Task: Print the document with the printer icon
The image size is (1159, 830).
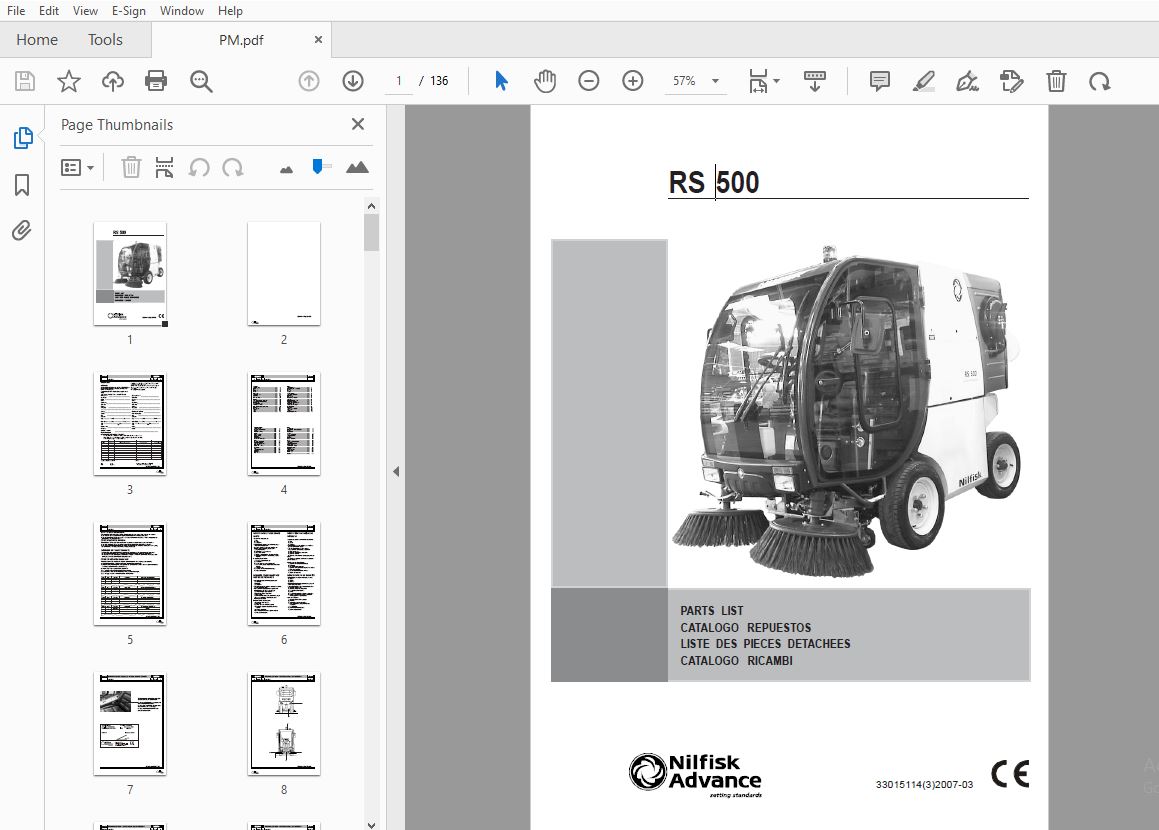Action: (156, 81)
